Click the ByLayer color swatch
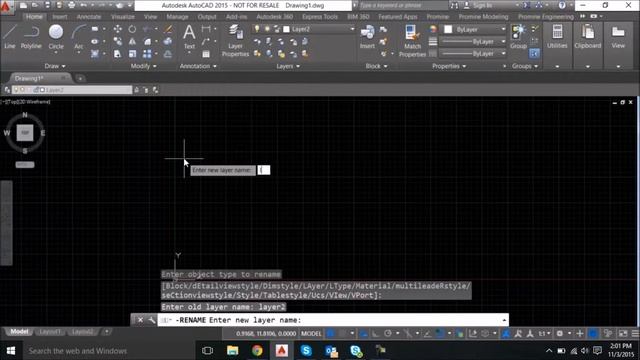Image resolution: width=640 pixels, height=360 pixels. pyautogui.click(x=448, y=29)
